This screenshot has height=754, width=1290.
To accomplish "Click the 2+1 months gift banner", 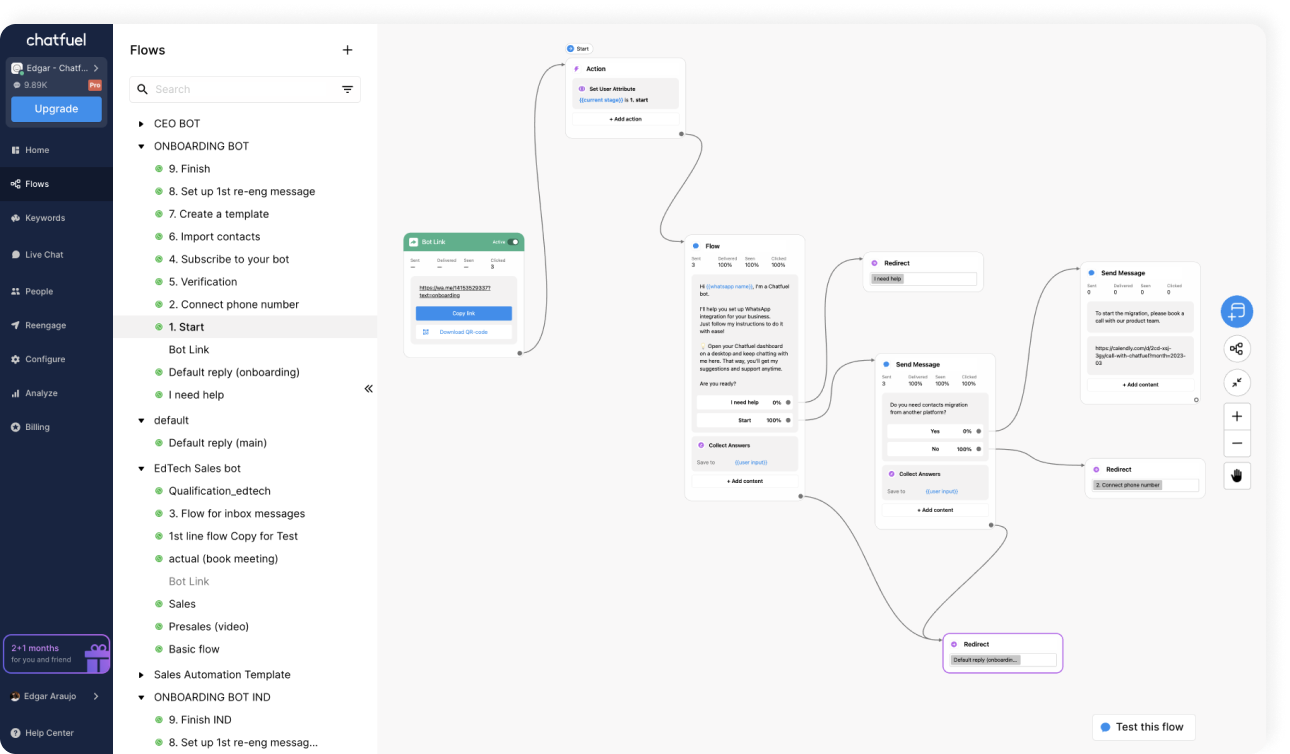I will tap(56, 654).
